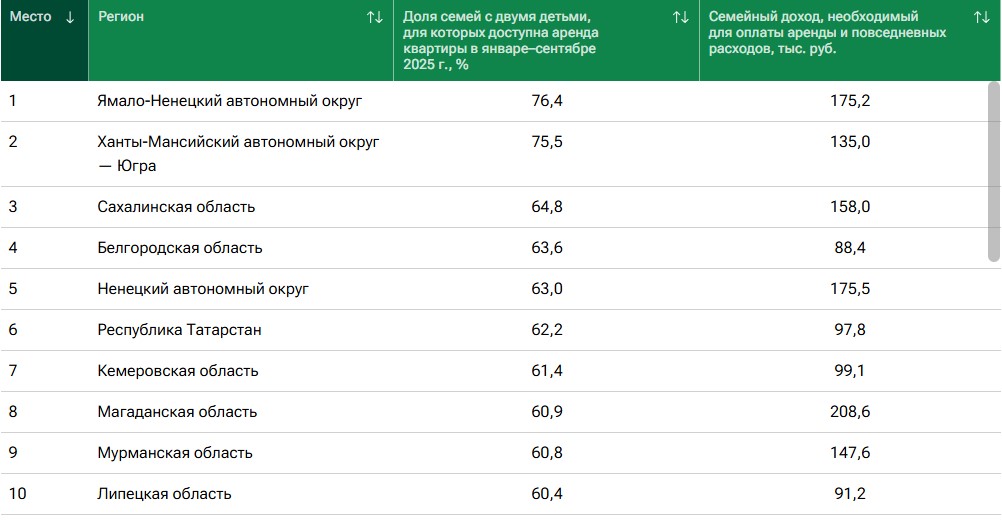
Task: Click the Сахалинская область row
Action: 176,207
